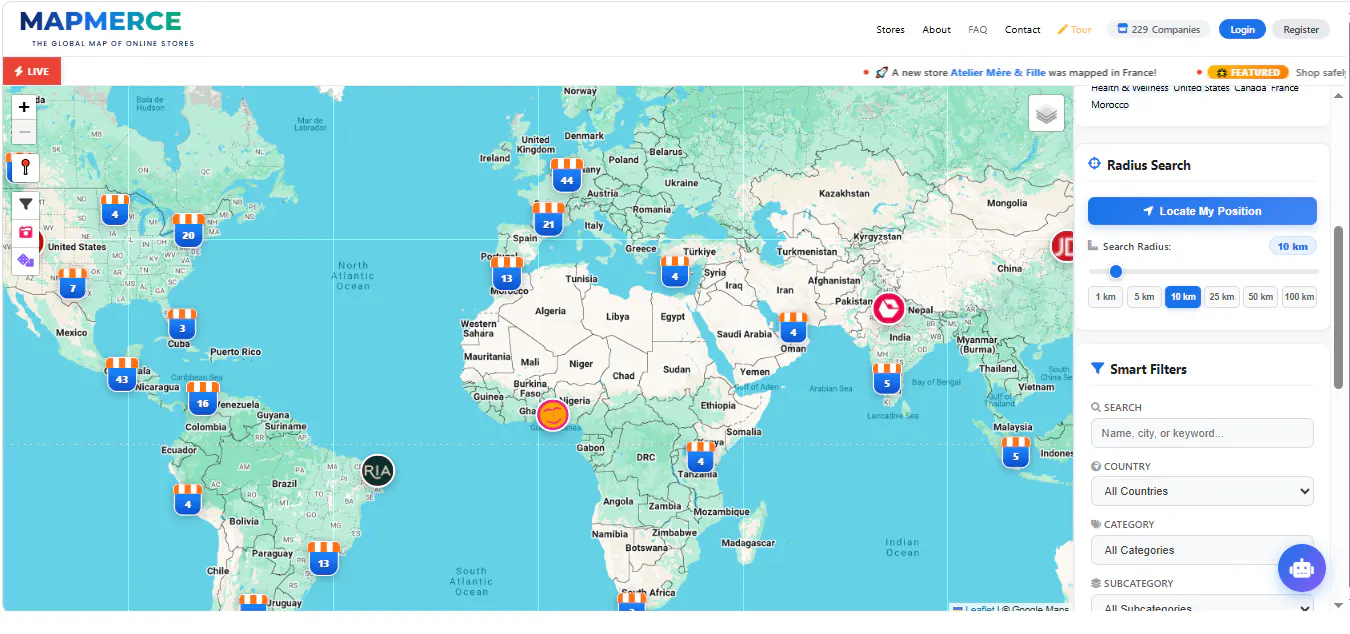Screen dimensions: 1350x634
Task: Select the 50 km radius option
Action: (x=1260, y=297)
